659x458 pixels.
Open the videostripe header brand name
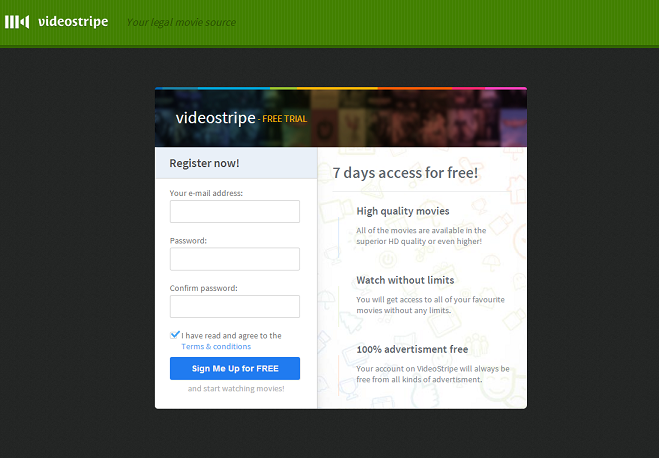click(73, 21)
